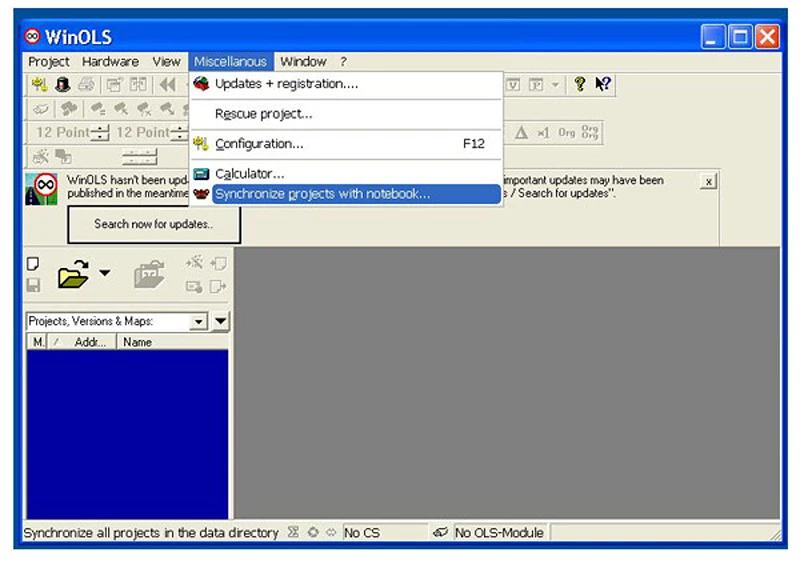The image size is (800, 564).
Task: Click No OLS-Module status text
Action: tap(499, 533)
